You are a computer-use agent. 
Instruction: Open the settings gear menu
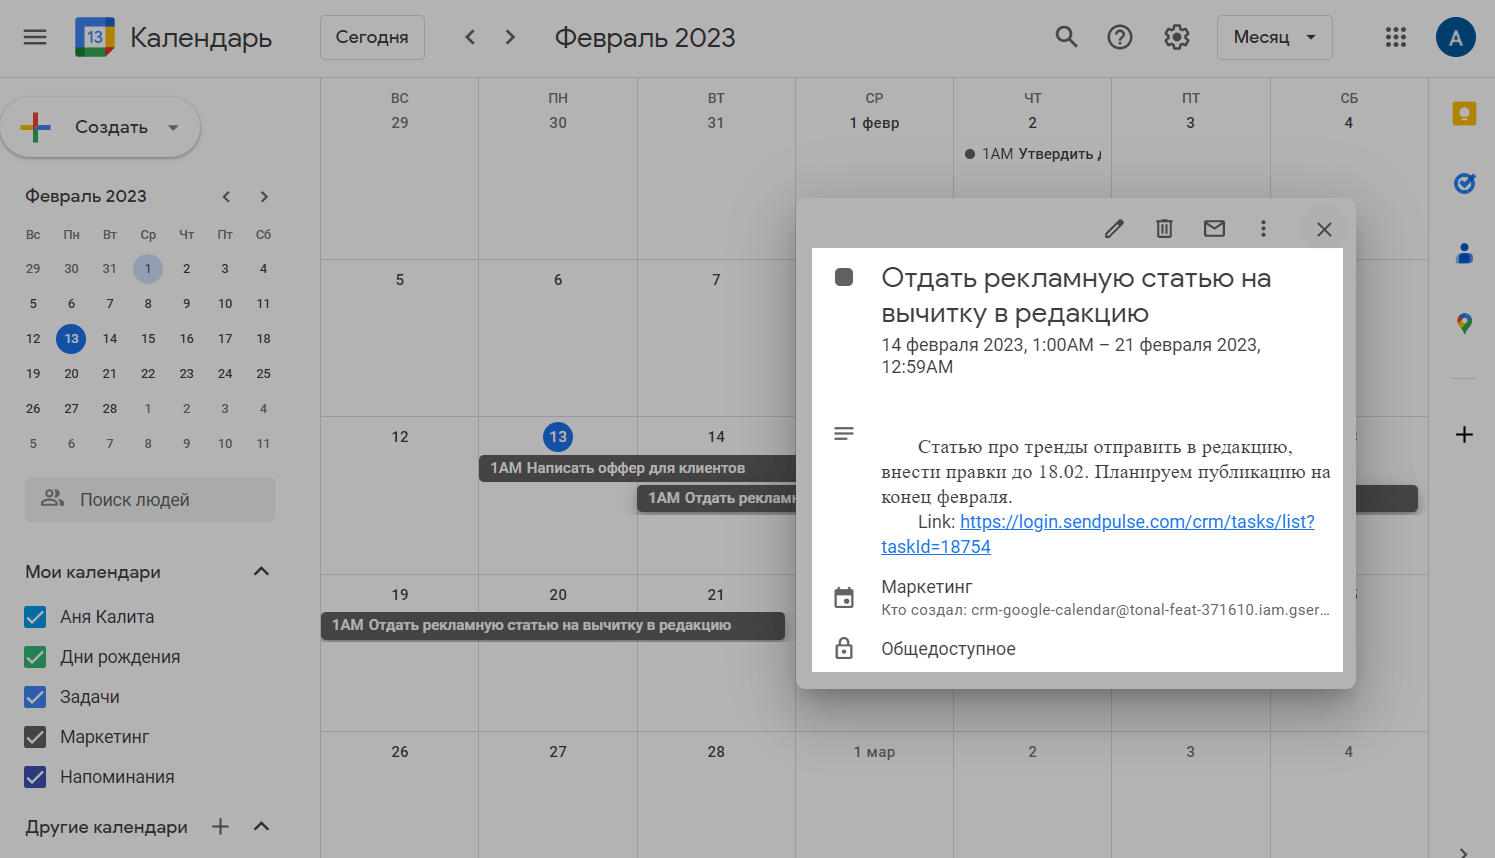[1176, 37]
